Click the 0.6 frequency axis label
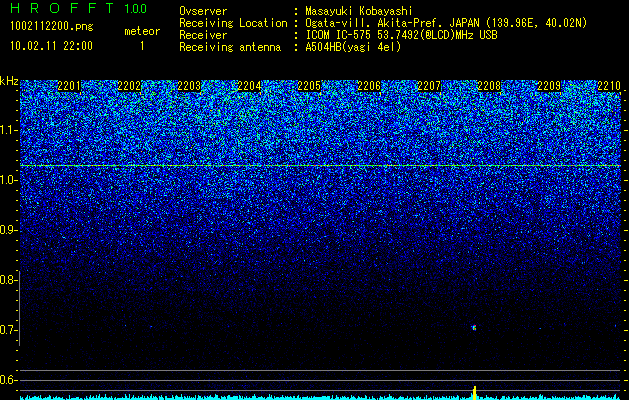Viewport: 629px width, 400px height. click(x=8, y=380)
